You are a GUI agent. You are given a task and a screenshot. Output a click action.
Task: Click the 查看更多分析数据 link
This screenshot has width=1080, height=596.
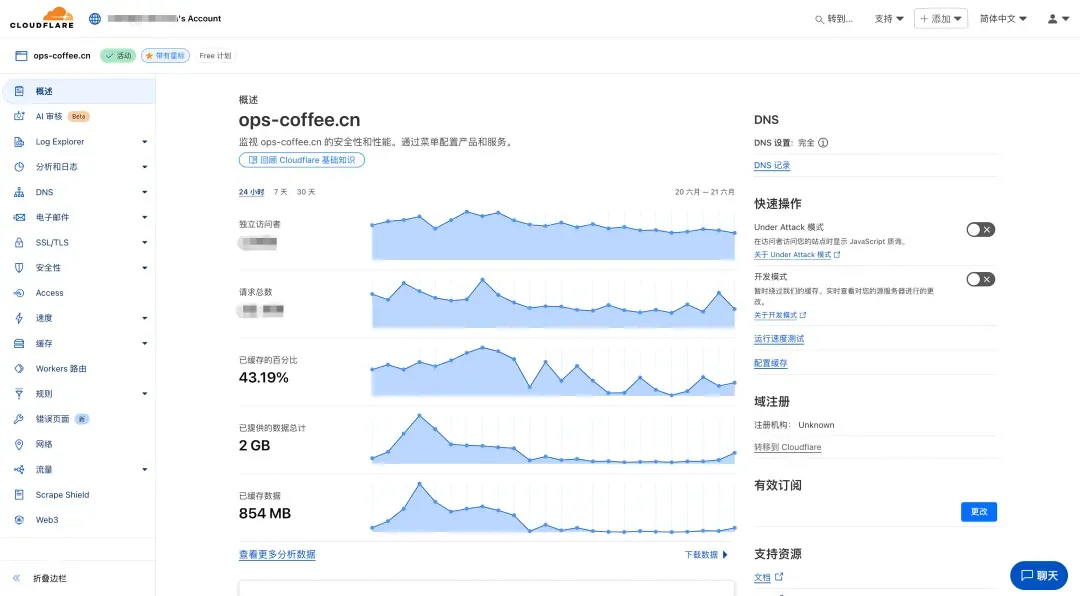coord(277,555)
